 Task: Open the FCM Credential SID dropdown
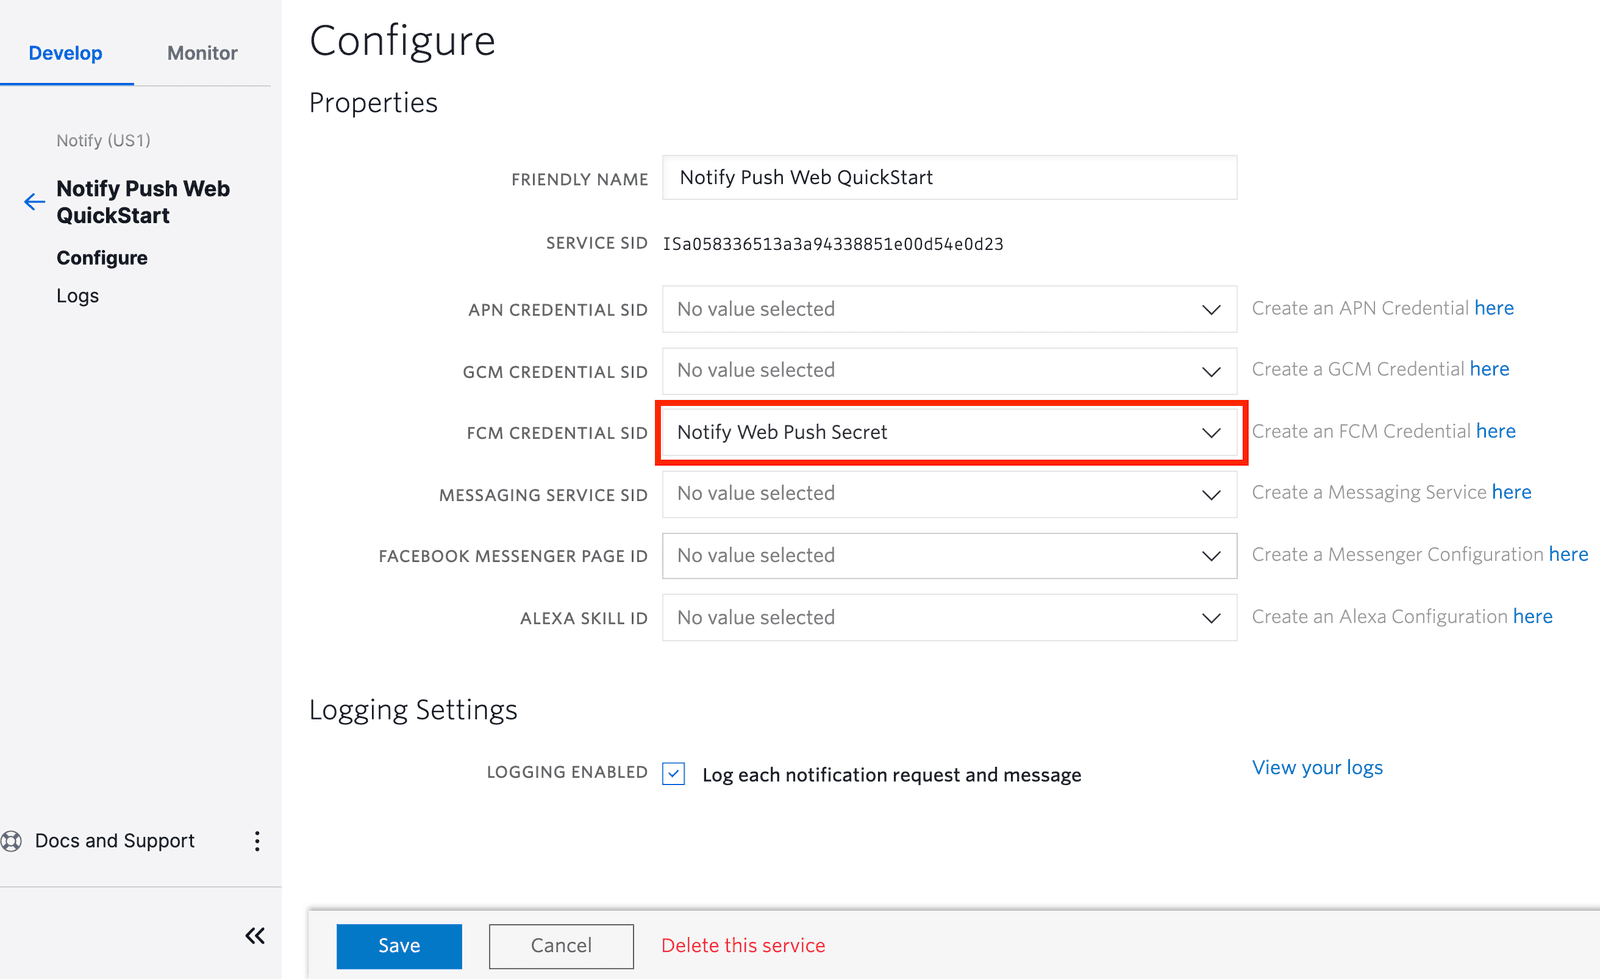tap(1211, 433)
